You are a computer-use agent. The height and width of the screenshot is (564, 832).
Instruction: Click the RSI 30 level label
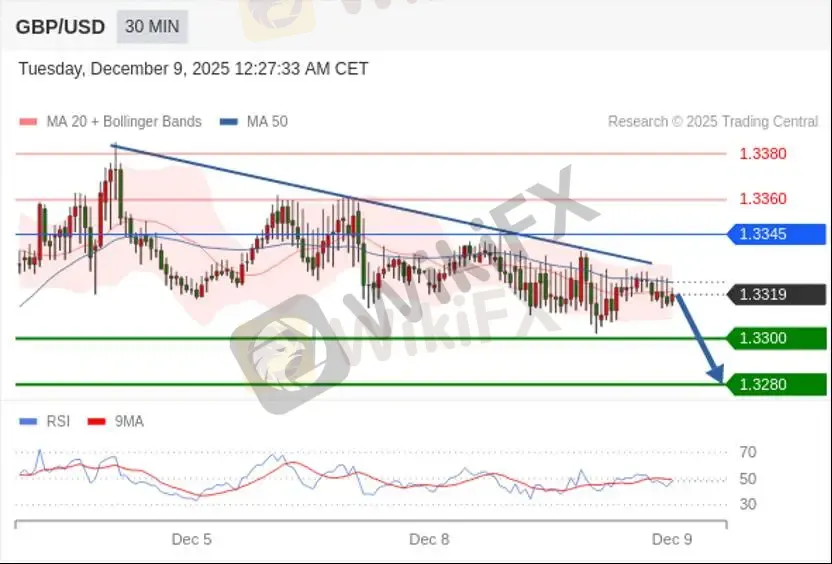[748, 504]
